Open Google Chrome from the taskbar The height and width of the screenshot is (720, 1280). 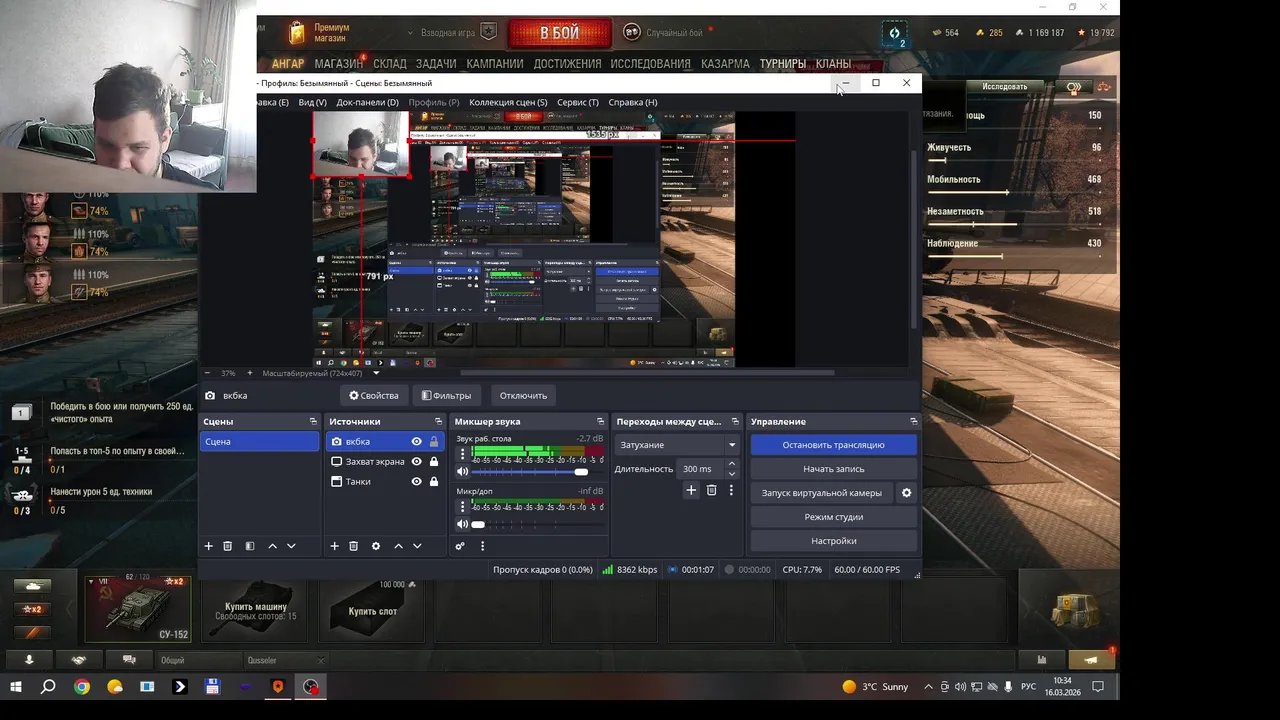pos(82,687)
